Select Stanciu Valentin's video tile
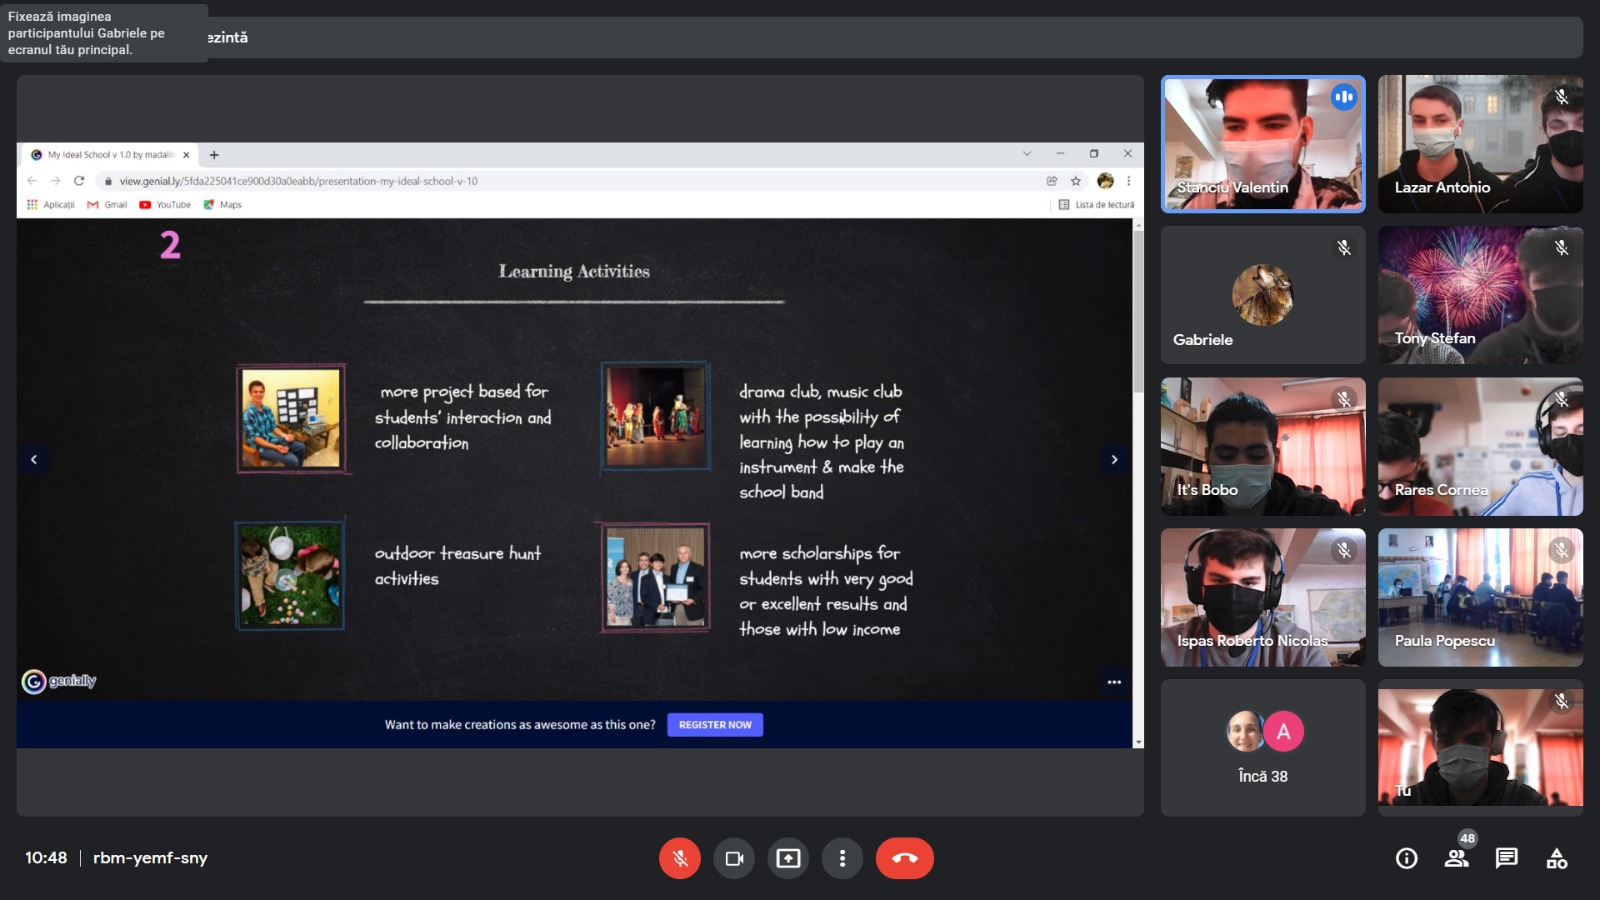1600x900 pixels. pos(1262,144)
